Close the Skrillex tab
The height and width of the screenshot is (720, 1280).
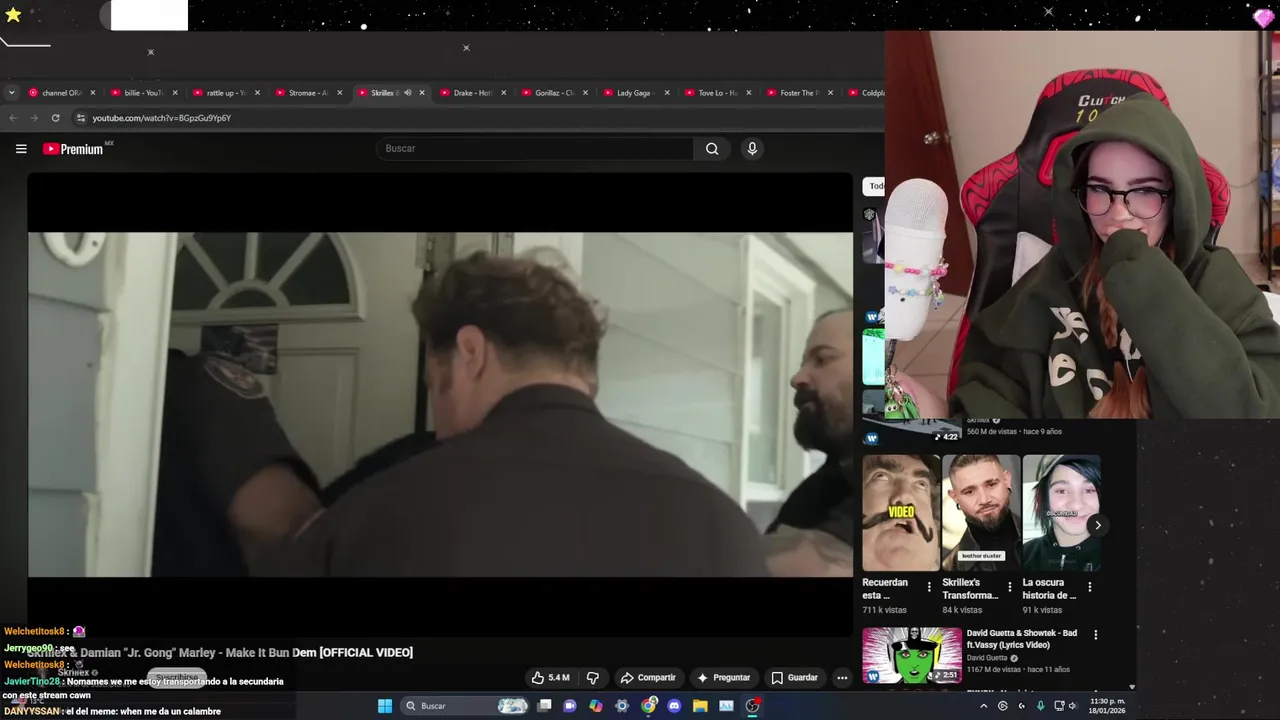pyautogui.click(x=421, y=93)
